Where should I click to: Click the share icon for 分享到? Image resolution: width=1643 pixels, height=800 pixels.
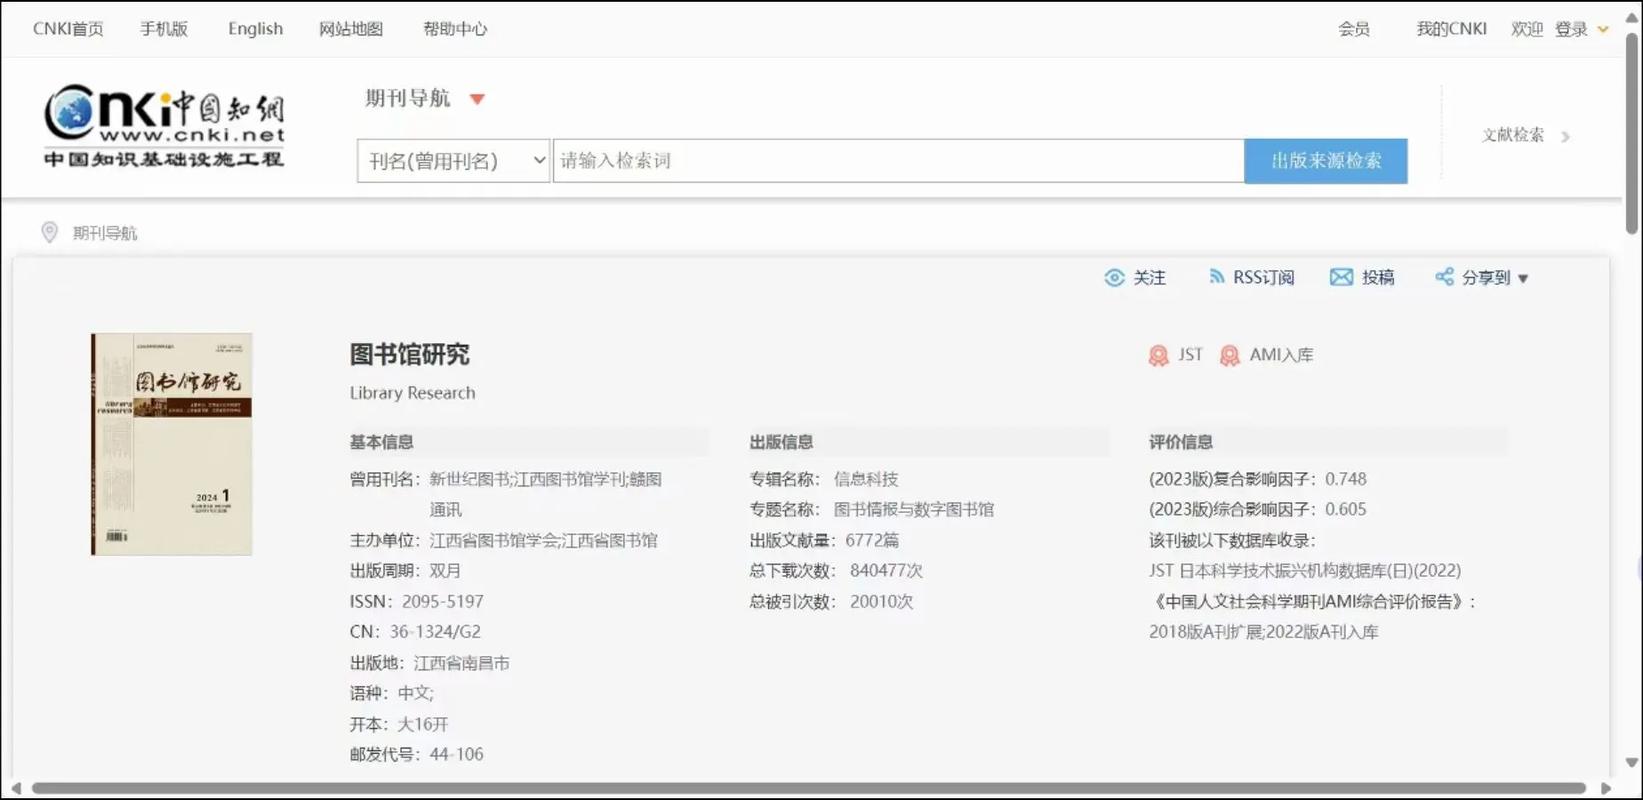1444,277
